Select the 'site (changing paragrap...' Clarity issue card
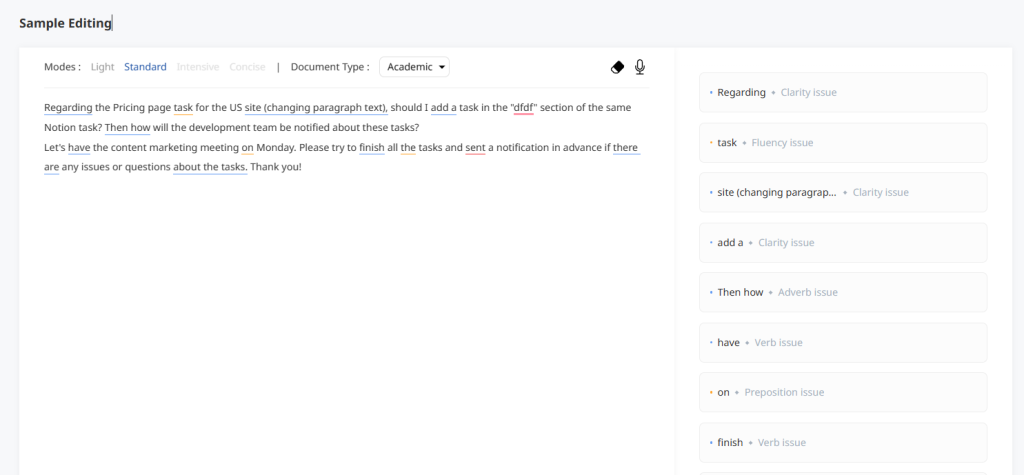 843,192
